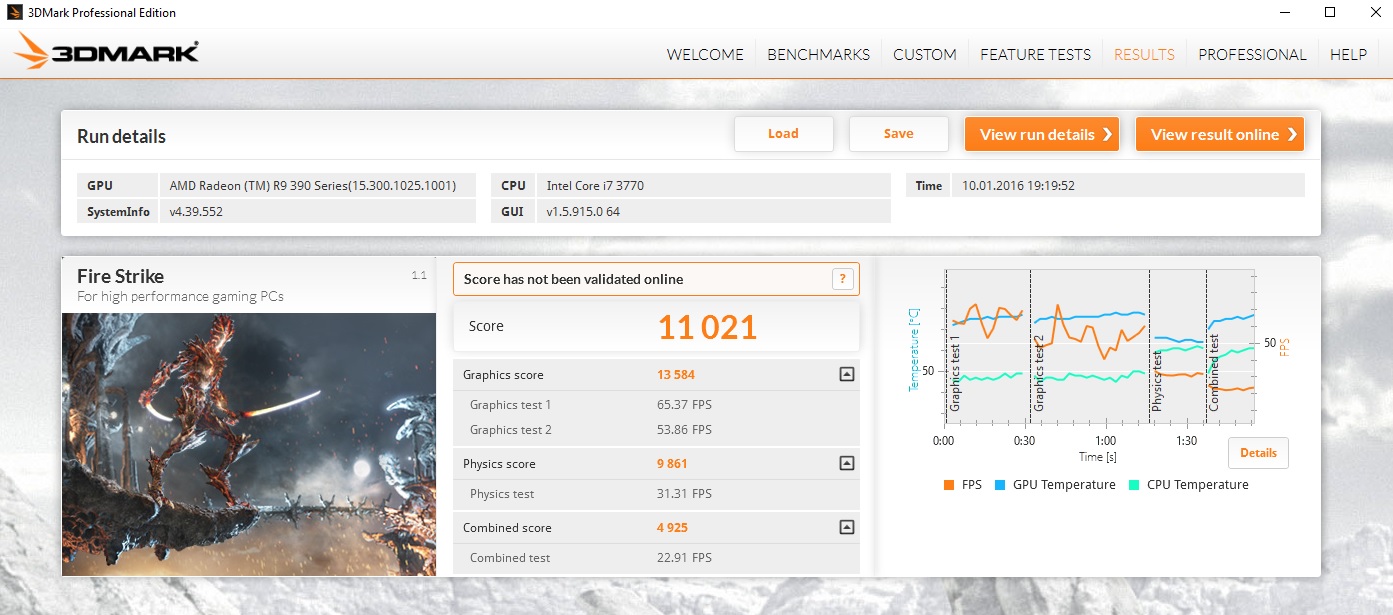Click the Graphics test 2 chart segment label
The image size is (1393, 615).
[x=1039, y=374]
